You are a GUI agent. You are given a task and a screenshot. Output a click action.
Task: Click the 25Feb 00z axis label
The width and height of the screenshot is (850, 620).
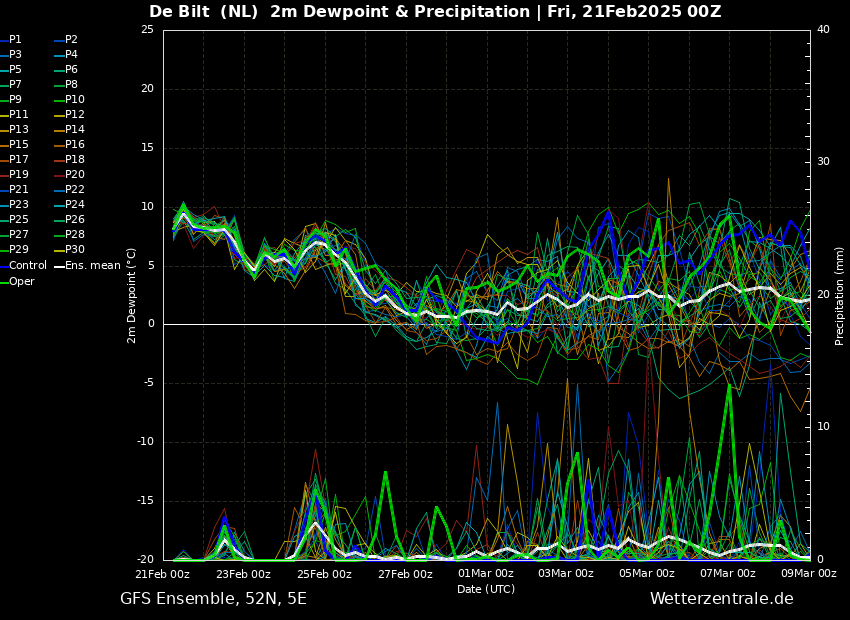pos(324,573)
